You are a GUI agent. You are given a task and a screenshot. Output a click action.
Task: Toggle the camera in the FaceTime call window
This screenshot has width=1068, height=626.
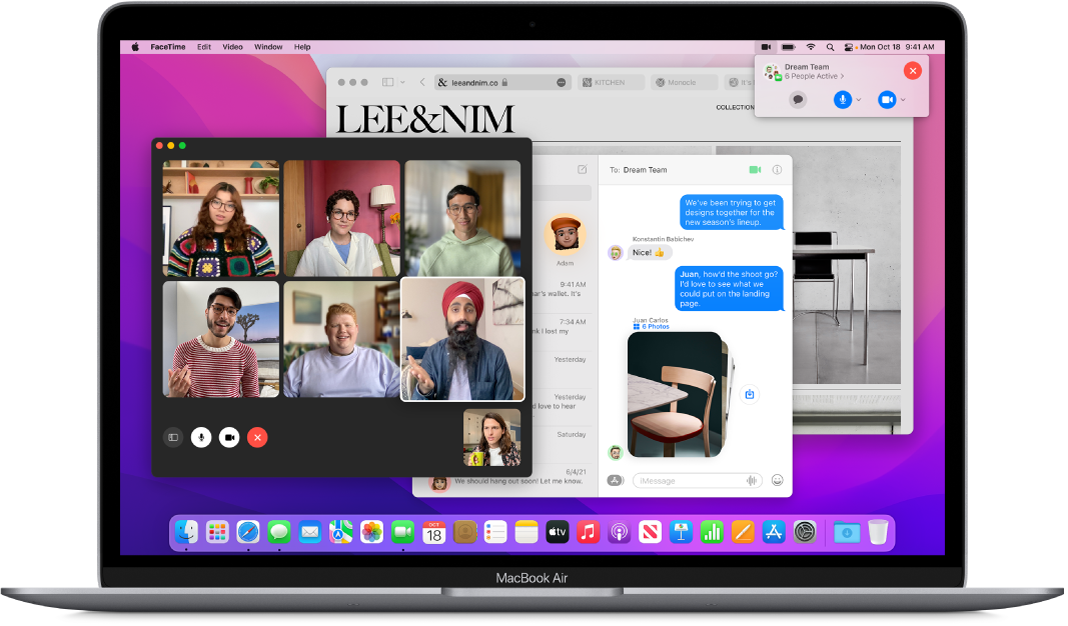[229, 437]
